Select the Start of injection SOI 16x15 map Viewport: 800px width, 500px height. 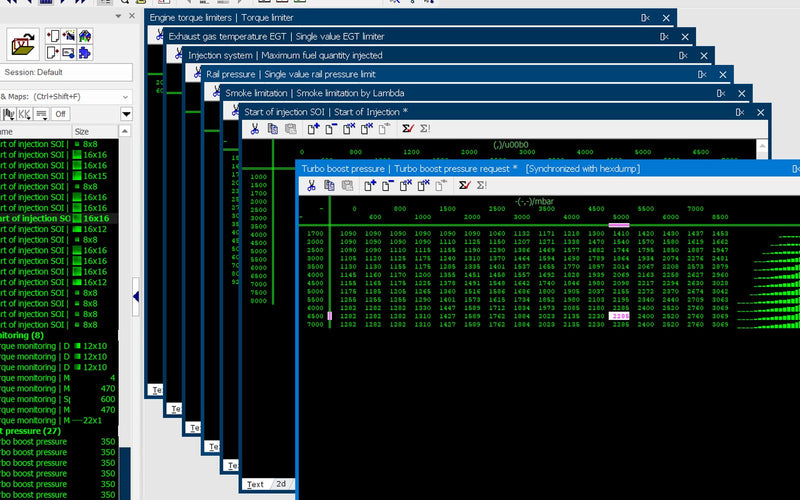(59, 176)
